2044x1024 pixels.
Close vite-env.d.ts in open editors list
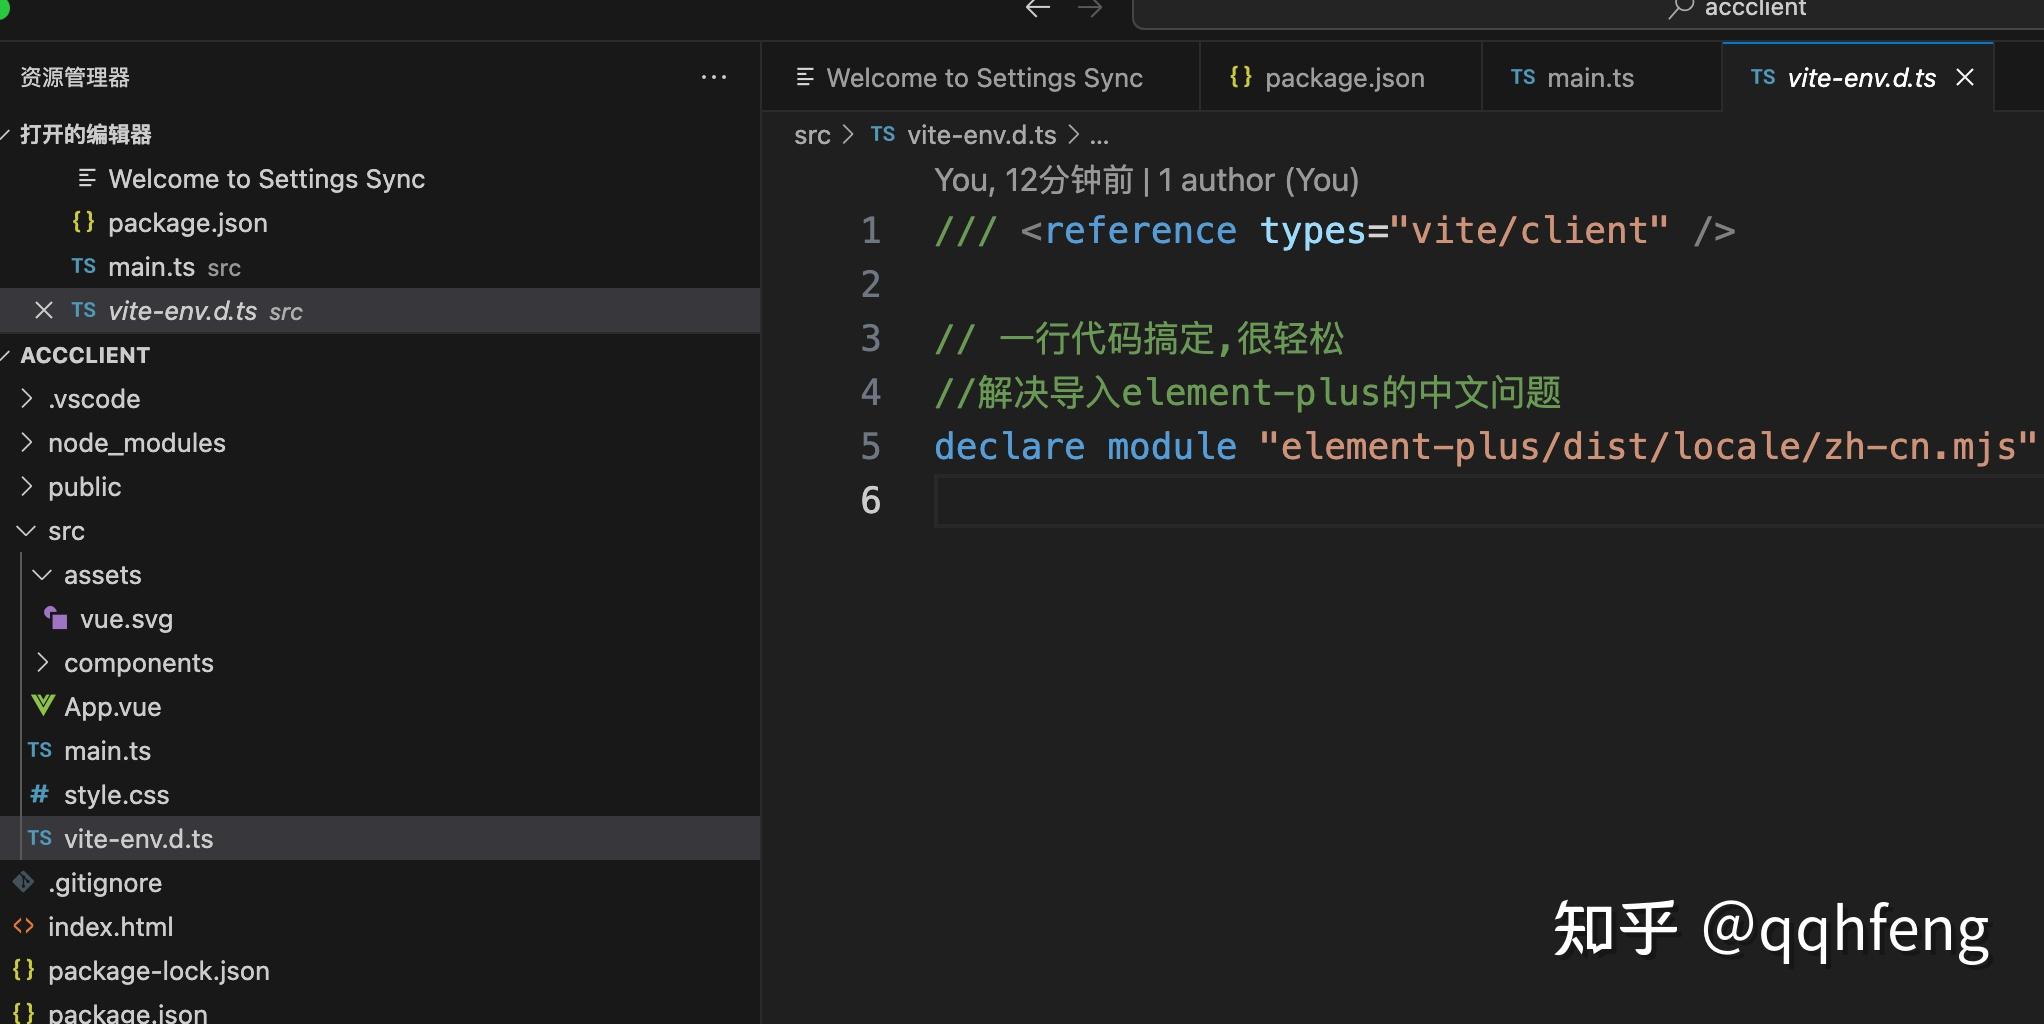(43, 311)
